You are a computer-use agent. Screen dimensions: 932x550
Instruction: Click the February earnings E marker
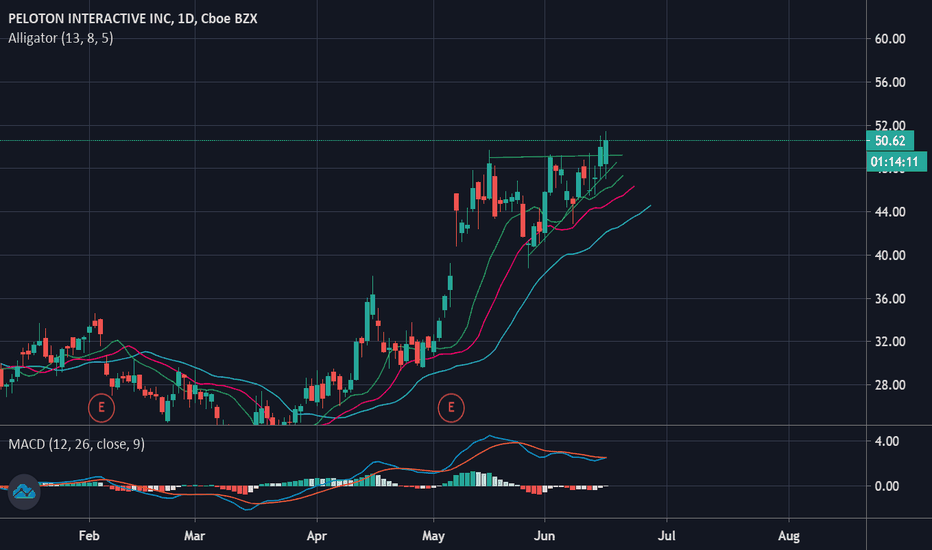pos(101,407)
